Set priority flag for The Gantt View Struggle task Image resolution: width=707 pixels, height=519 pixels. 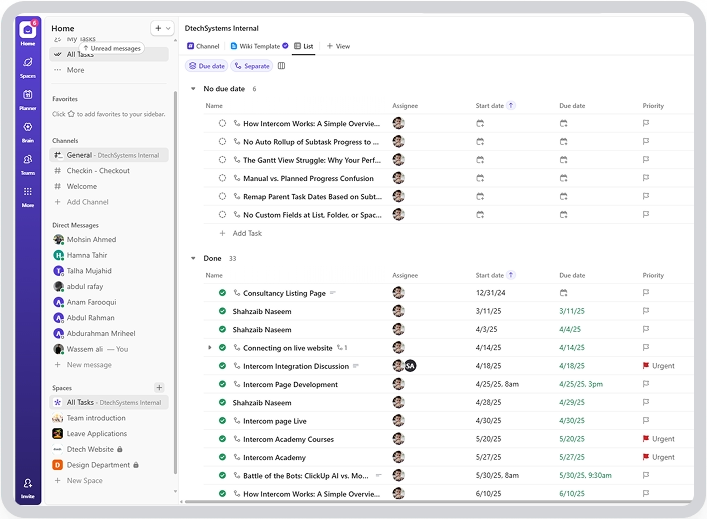coord(646,160)
